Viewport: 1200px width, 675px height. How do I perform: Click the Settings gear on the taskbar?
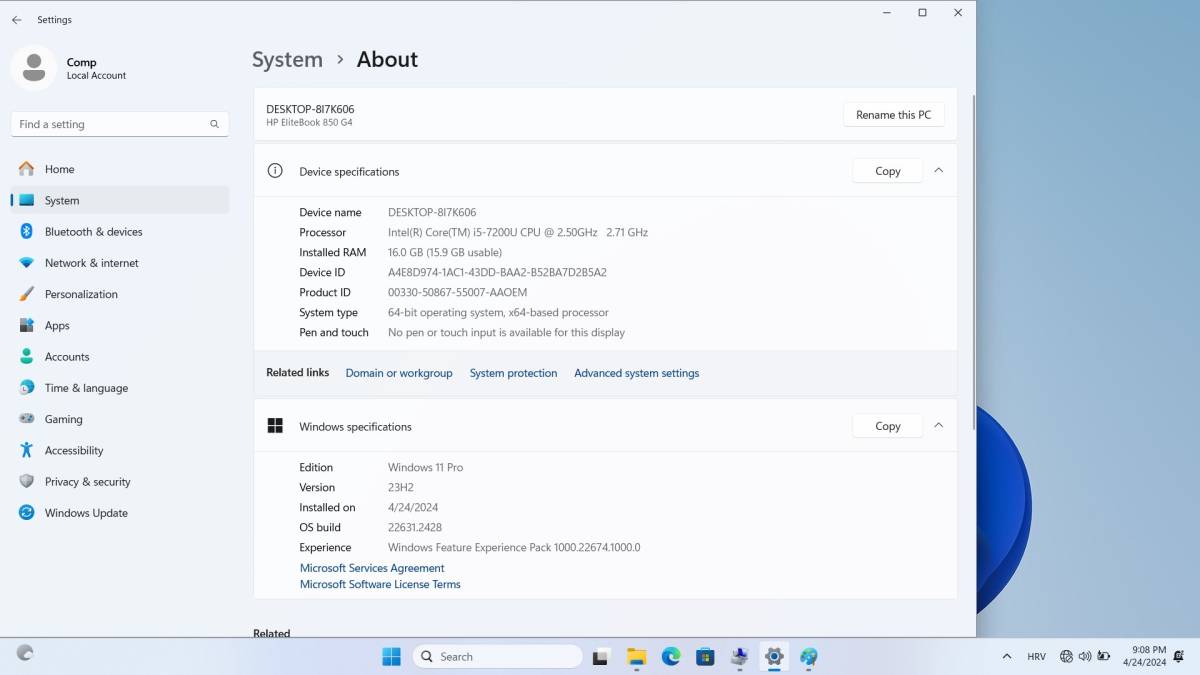(774, 657)
